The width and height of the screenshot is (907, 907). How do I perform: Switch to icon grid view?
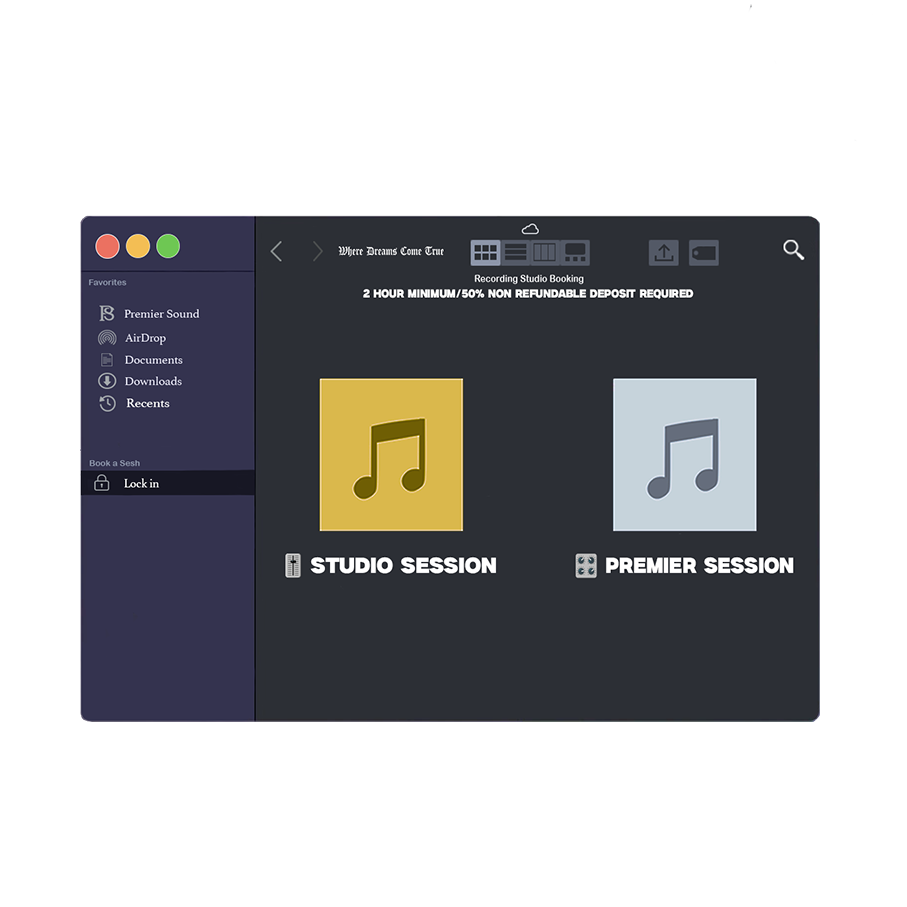pos(485,252)
